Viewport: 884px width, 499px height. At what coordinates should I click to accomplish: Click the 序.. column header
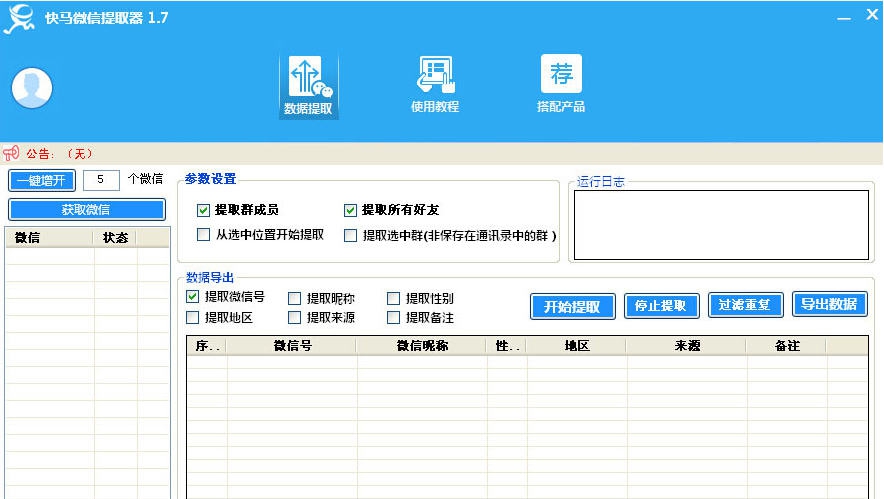click(207, 346)
